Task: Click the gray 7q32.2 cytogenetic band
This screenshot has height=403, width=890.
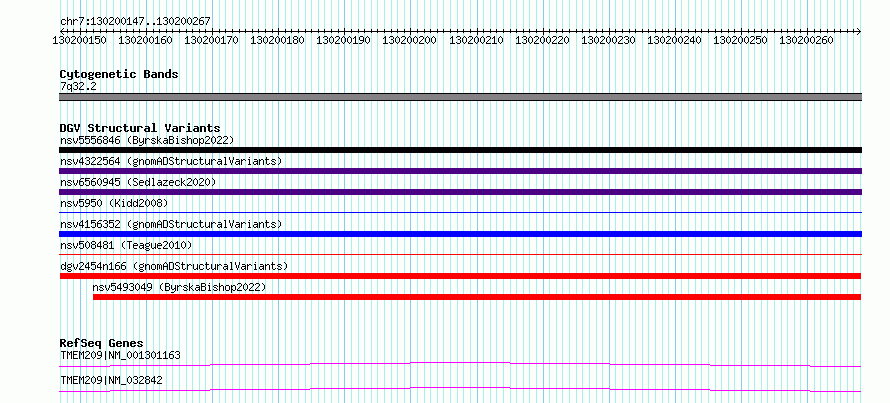Action: (x=460, y=97)
